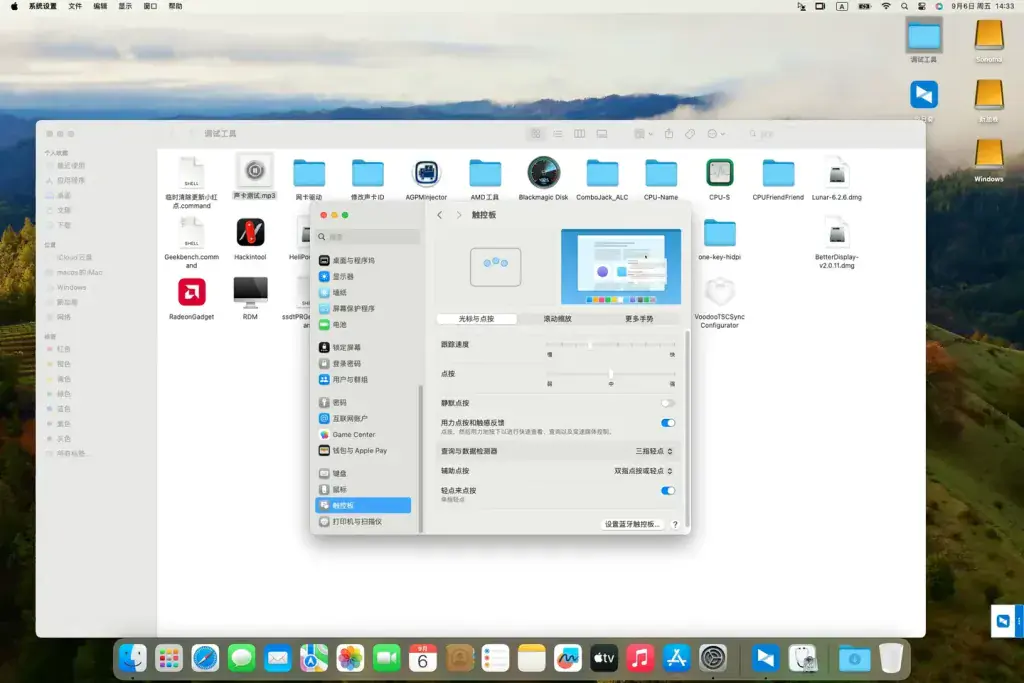Image resolution: width=1024 pixels, height=683 pixels.
Task: Switch Finder to list view
Action: coord(557,133)
